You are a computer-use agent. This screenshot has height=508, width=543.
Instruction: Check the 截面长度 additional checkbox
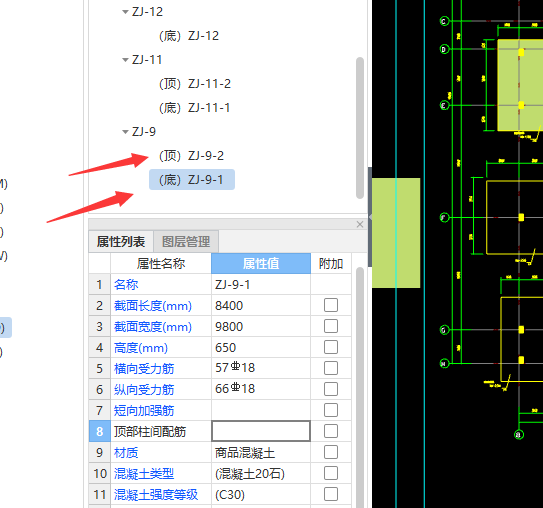click(331, 305)
